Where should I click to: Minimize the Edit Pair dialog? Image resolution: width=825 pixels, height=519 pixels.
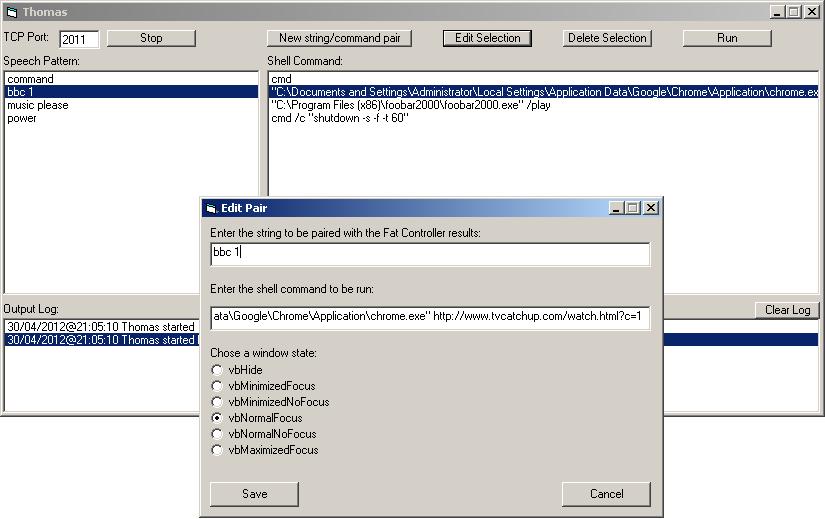coord(616,208)
